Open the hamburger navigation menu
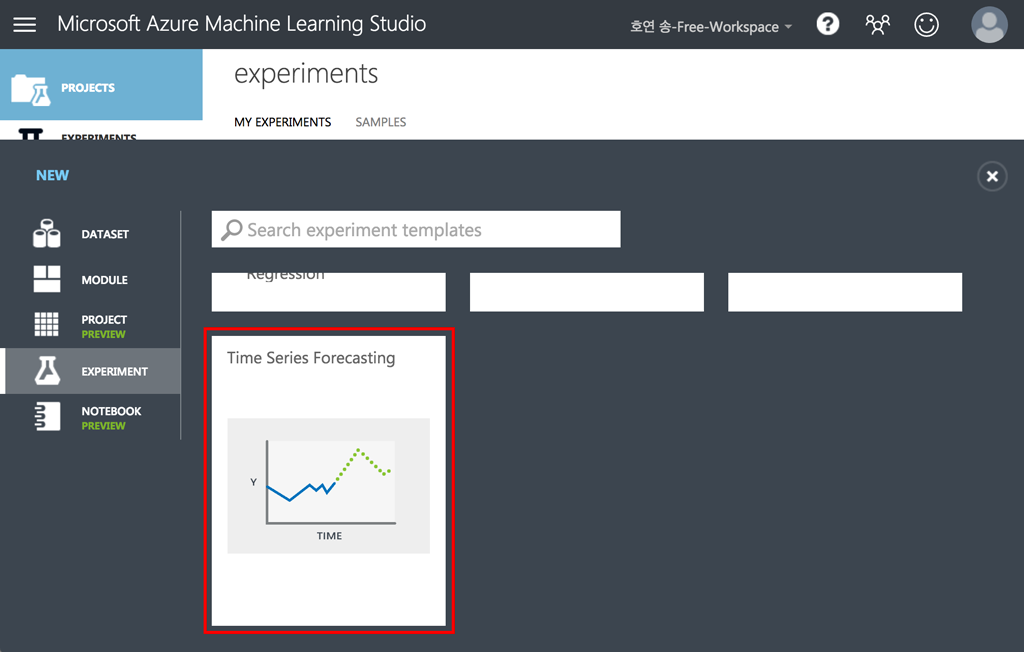Image resolution: width=1024 pixels, height=652 pixels. pos(24,24)
